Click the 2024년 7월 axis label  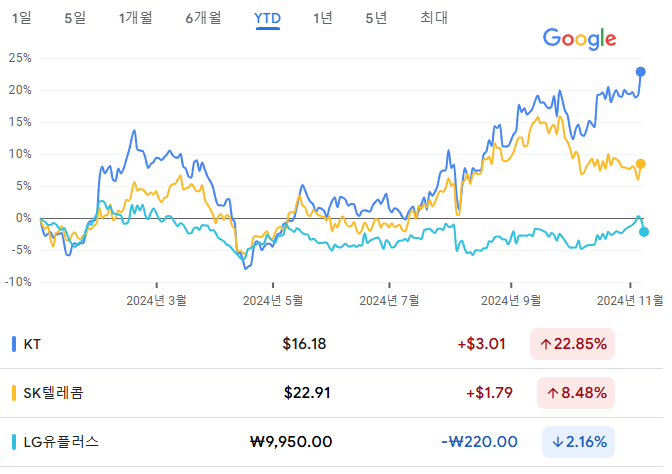[389, 300]
